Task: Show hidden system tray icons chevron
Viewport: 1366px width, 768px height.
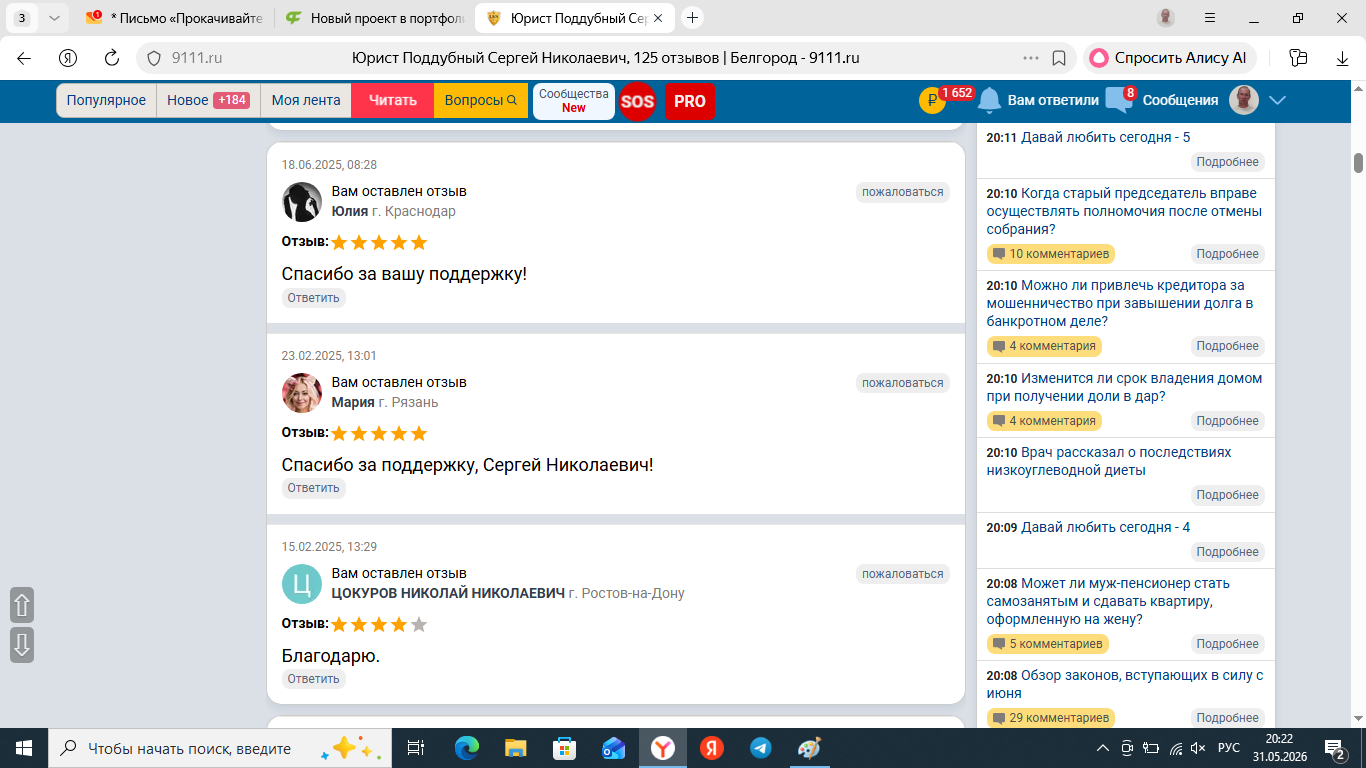Action: tap(1103, 748)
